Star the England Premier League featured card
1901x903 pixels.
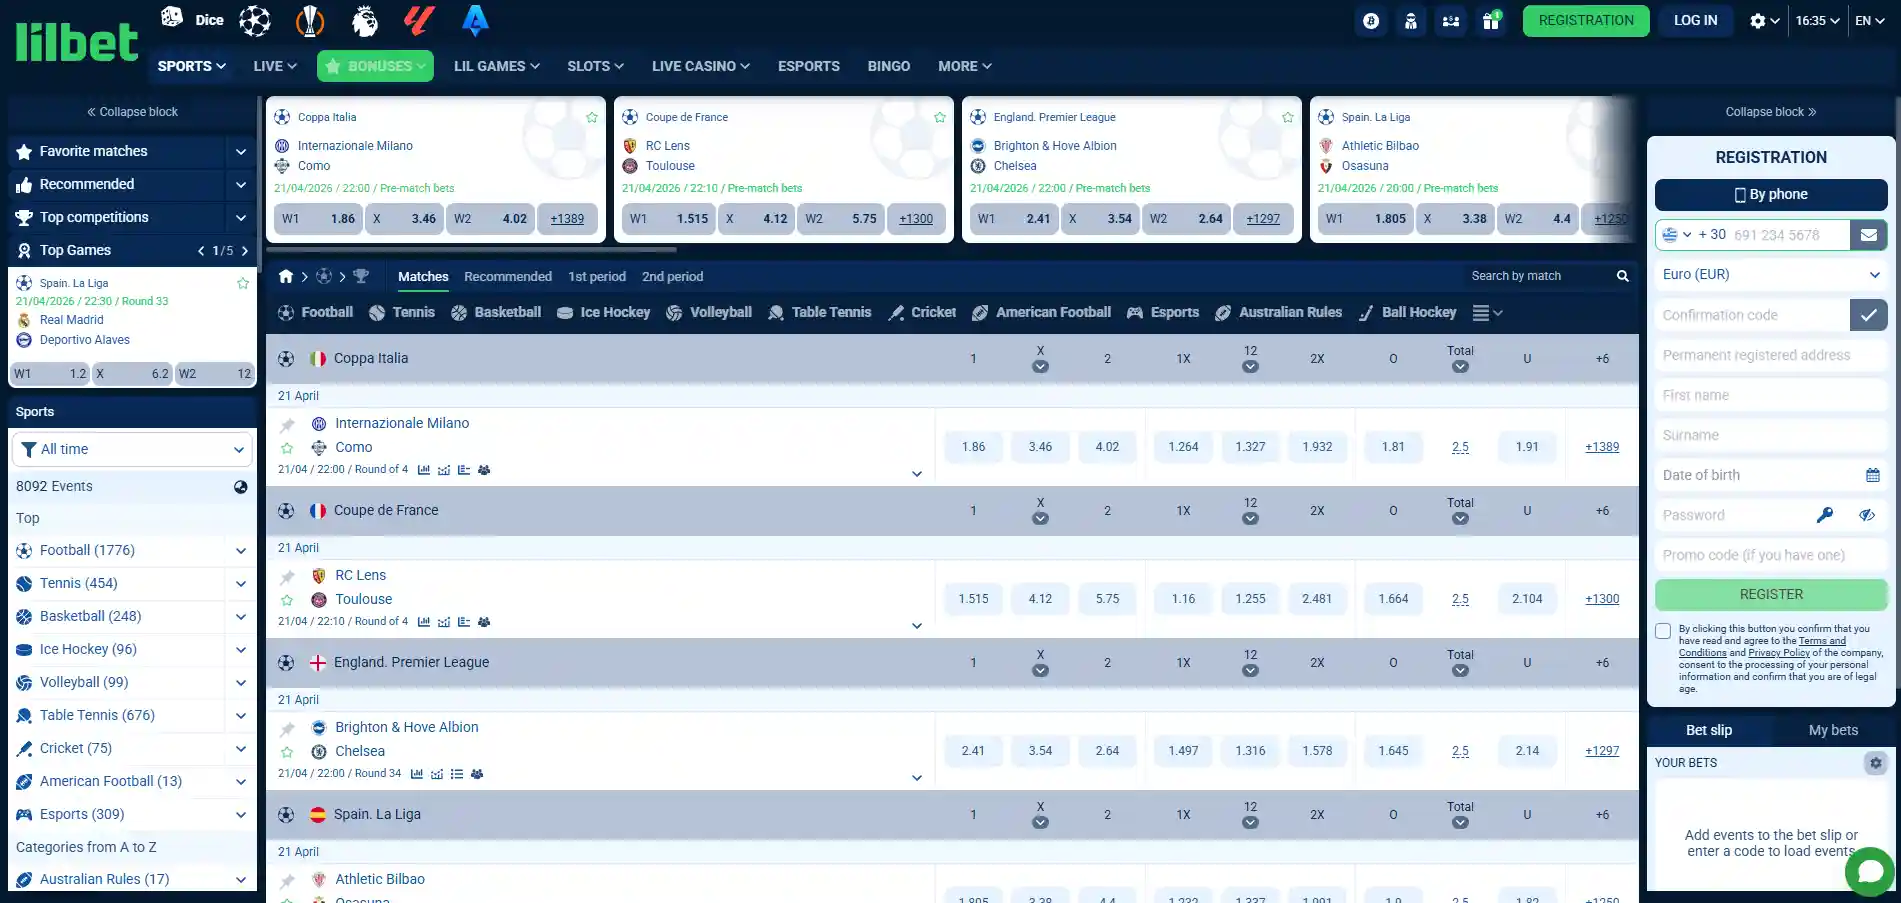pos(1288,117)
